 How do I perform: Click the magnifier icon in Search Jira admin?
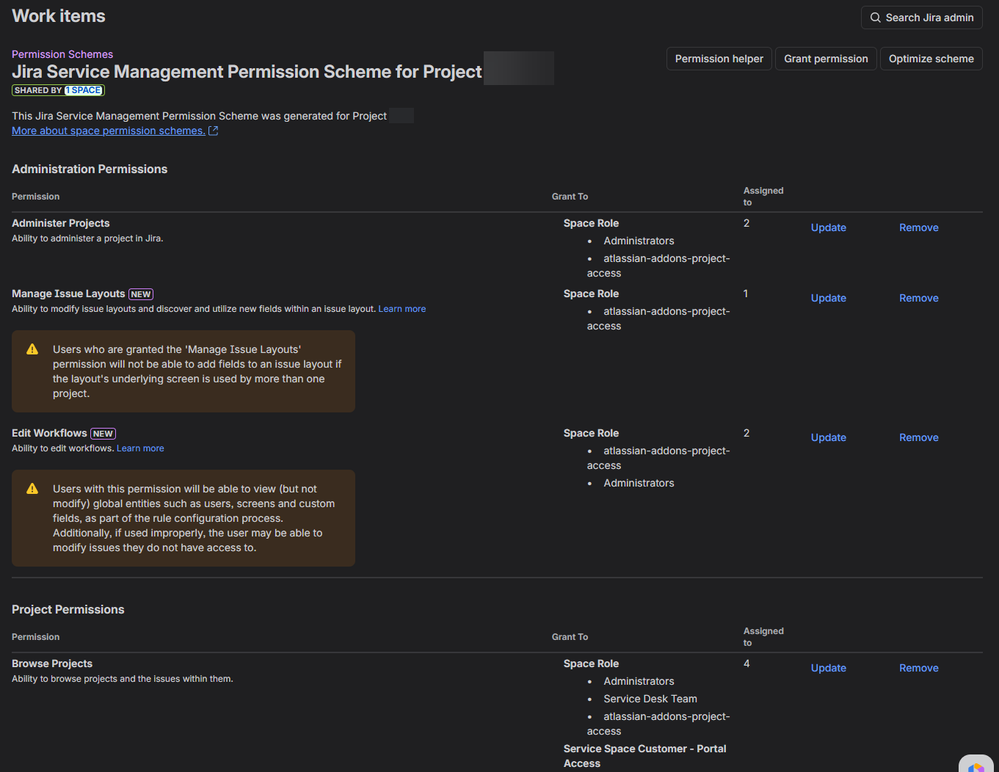(x=875, y=18)
